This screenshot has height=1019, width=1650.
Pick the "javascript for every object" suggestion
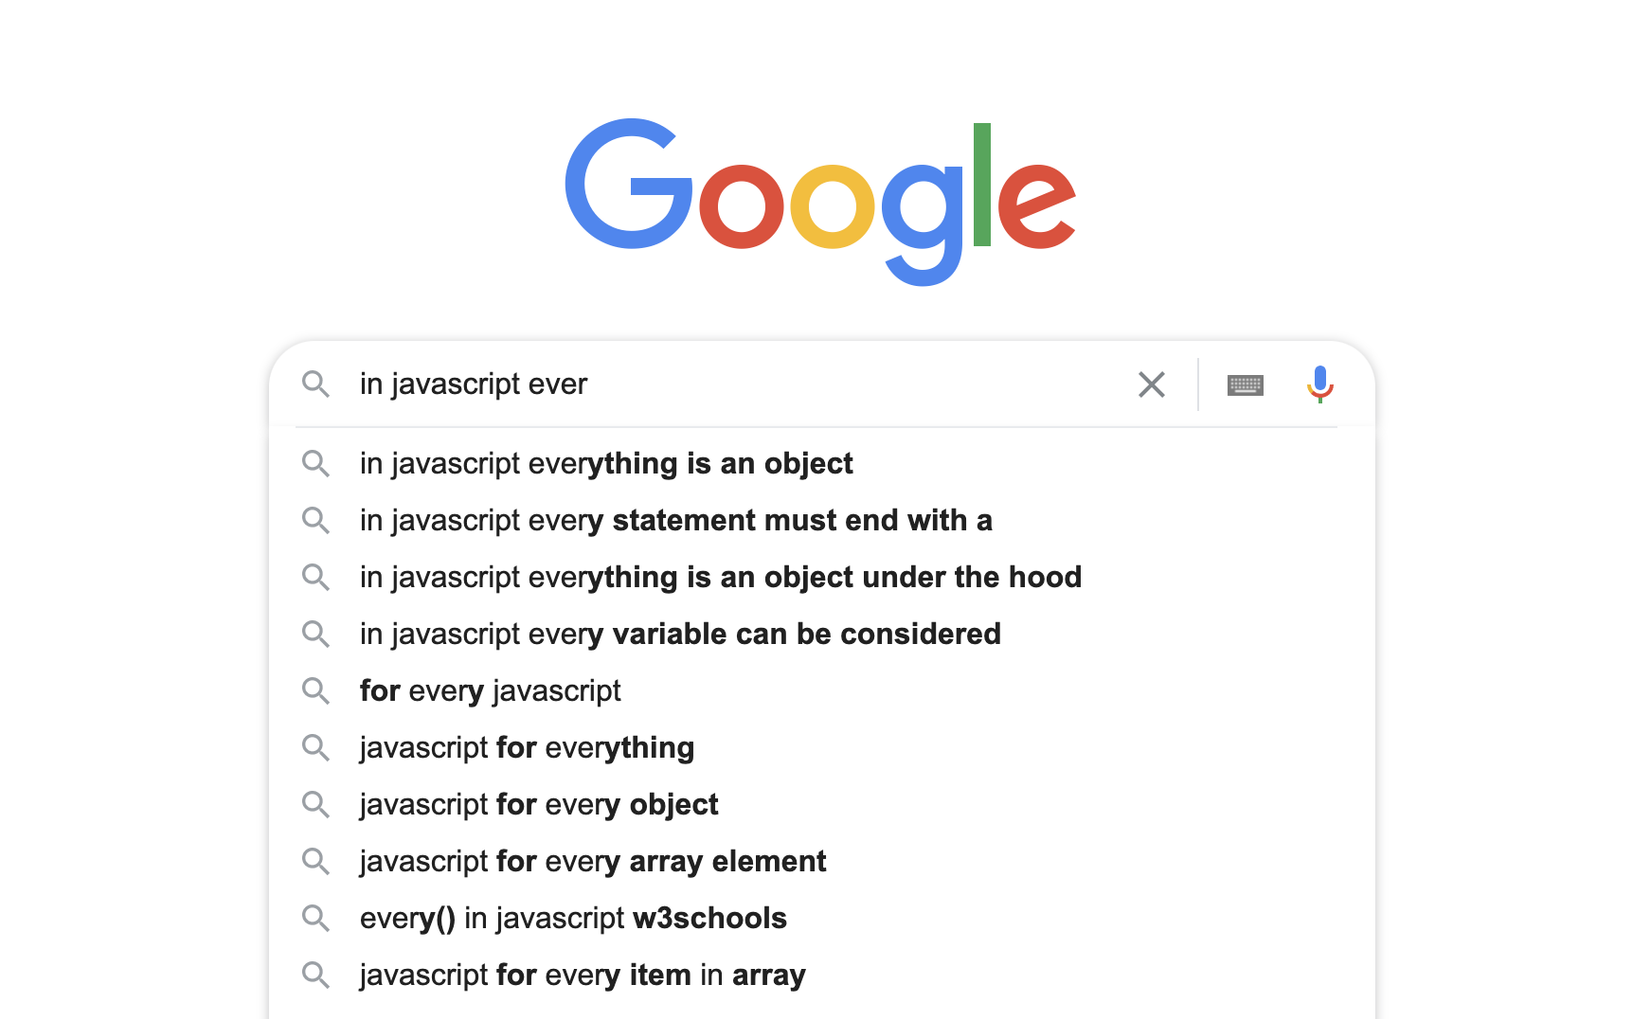coord(539,805)
